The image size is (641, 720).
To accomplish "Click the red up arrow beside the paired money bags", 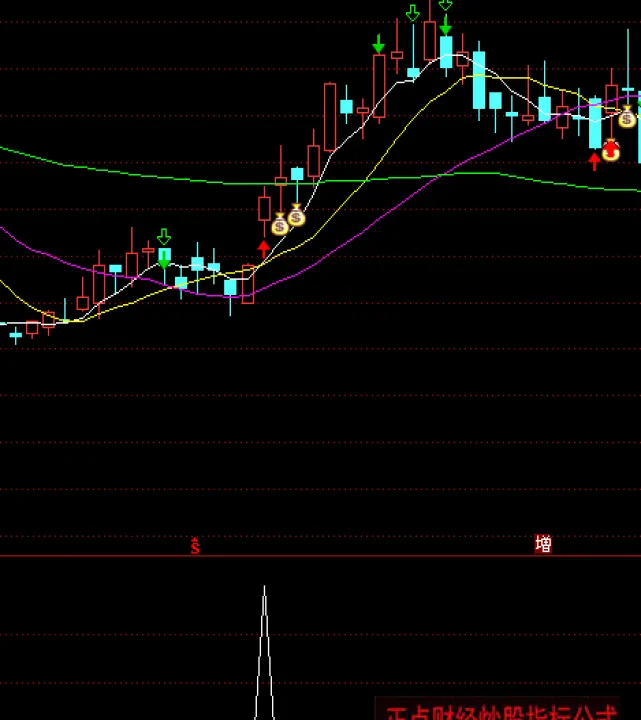I will click(264, 249).
